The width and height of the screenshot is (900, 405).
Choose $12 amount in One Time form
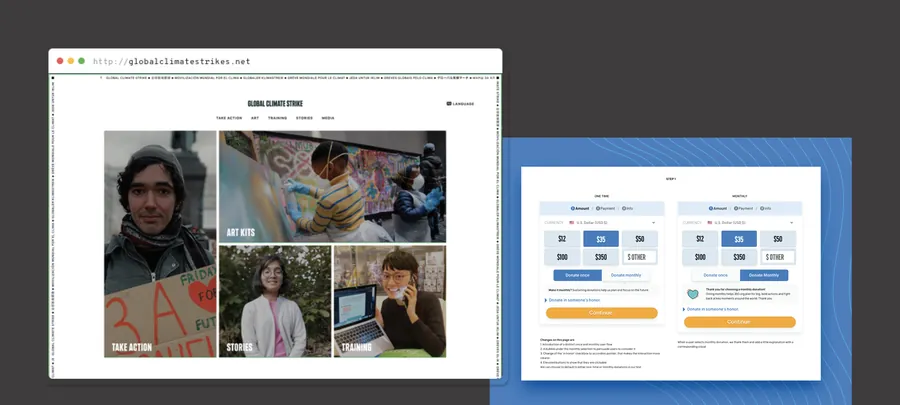coord(562,239)
